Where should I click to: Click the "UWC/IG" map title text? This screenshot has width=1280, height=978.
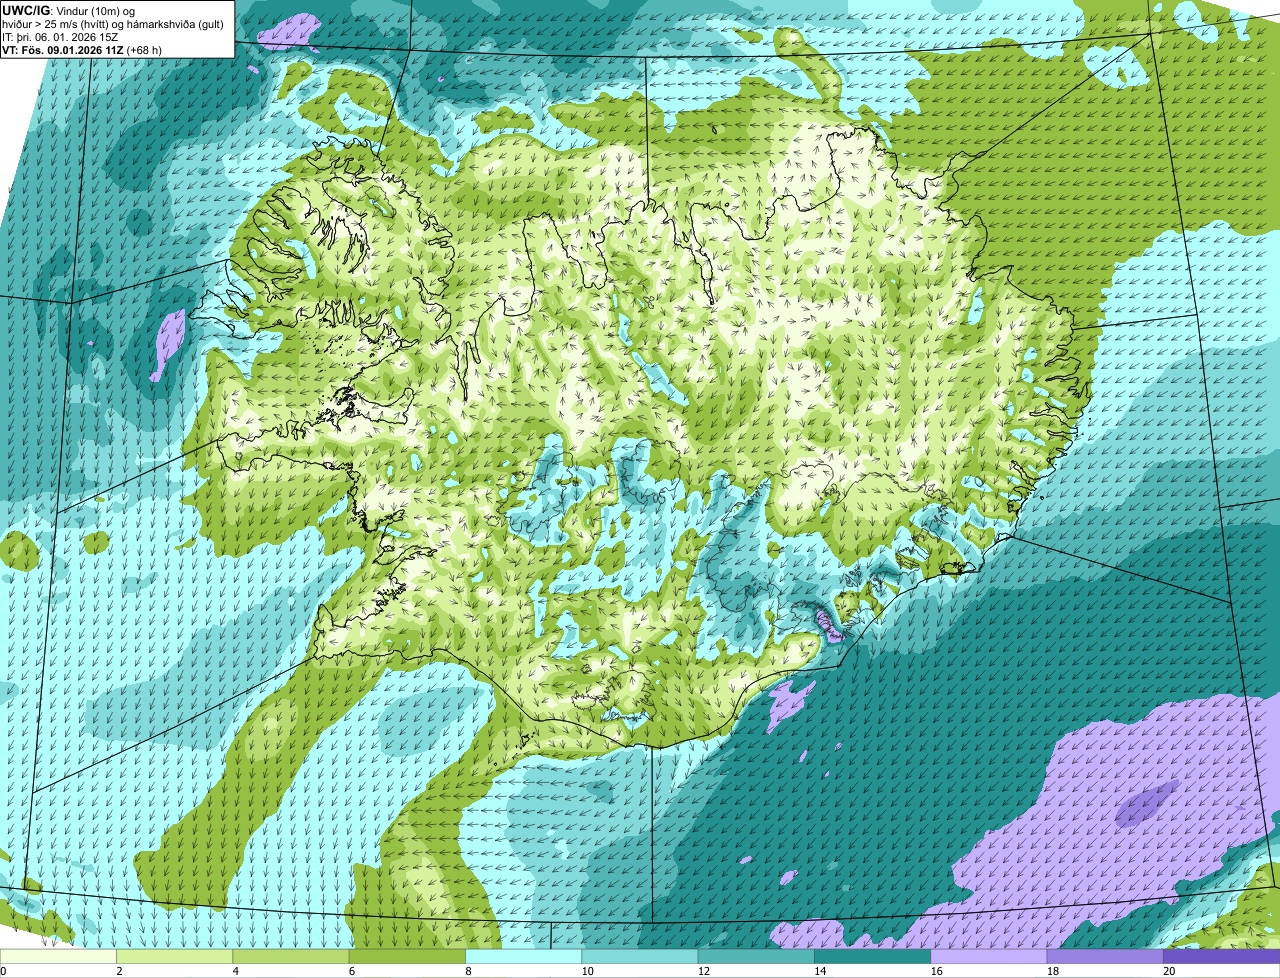25,10
